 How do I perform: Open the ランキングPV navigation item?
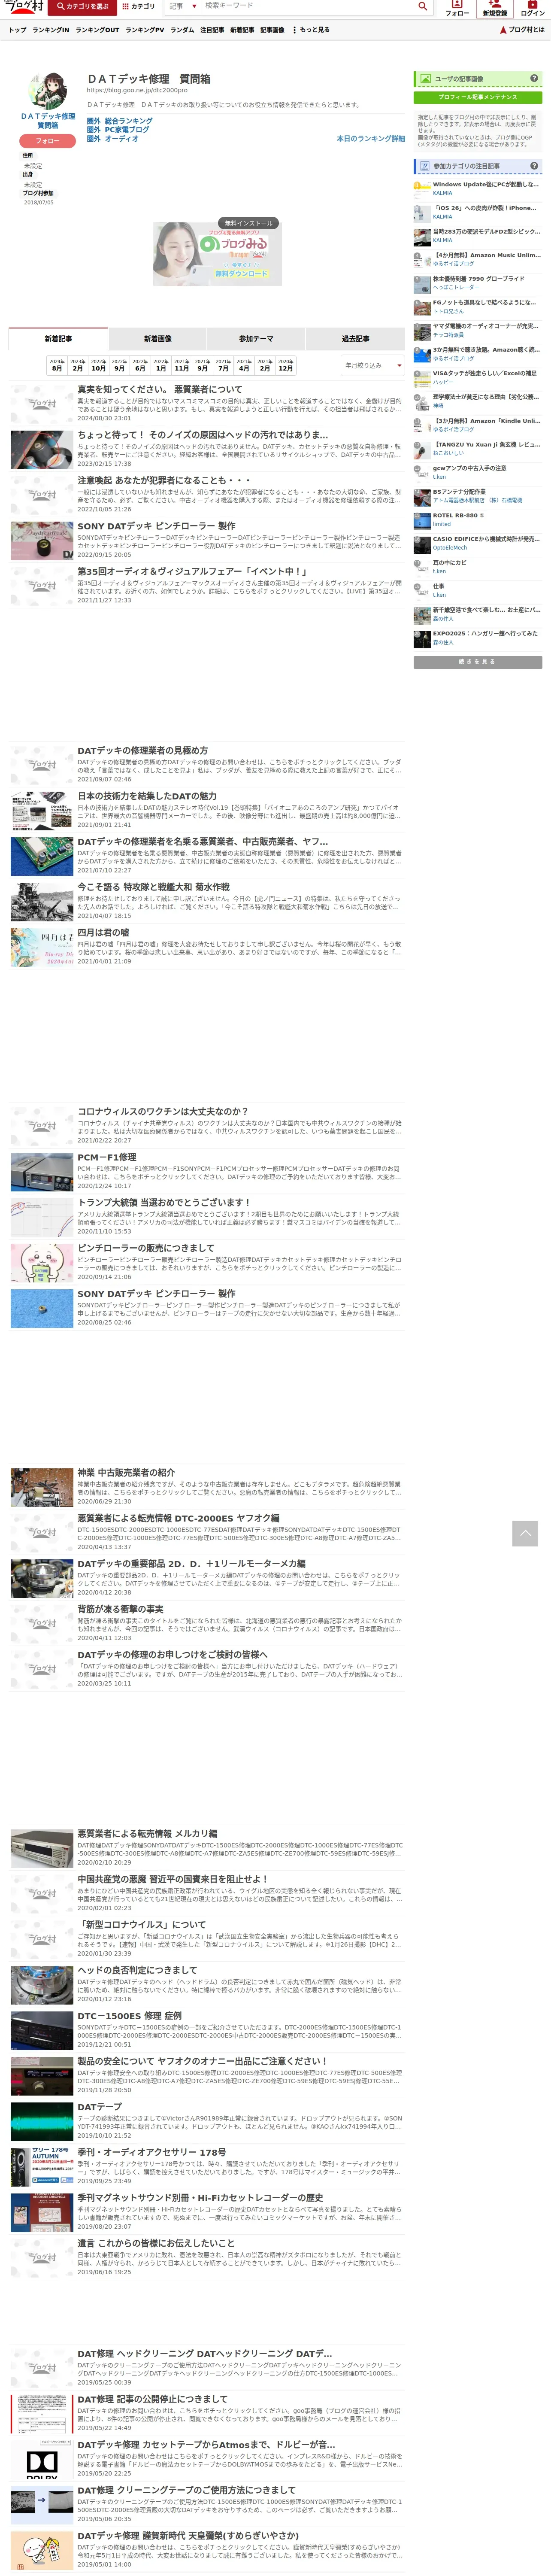145,30
